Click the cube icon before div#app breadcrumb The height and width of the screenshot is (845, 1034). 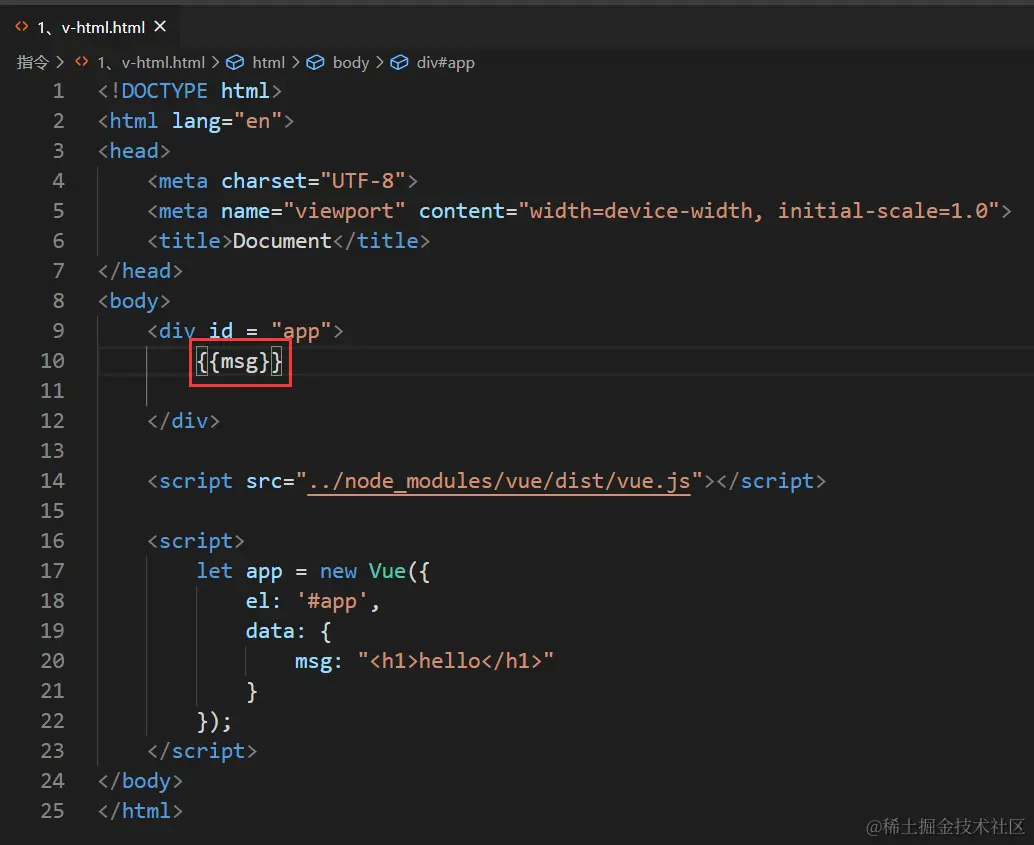click(399, 63)
